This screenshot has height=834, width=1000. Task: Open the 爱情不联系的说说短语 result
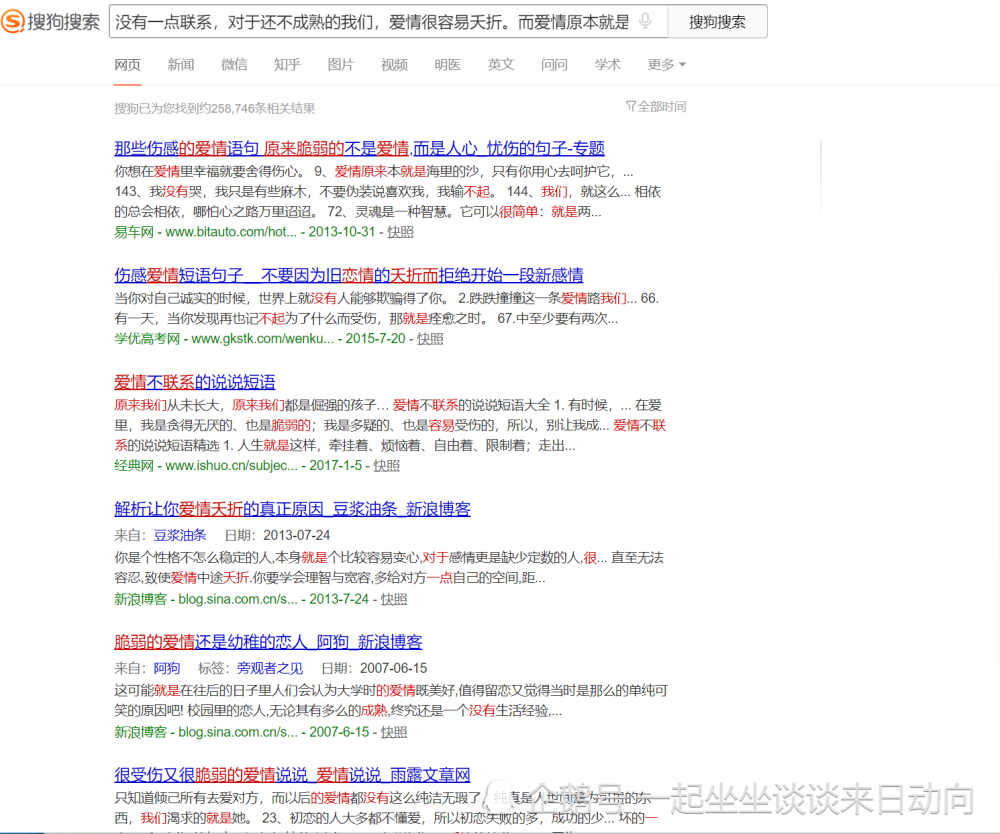(194, 382)
